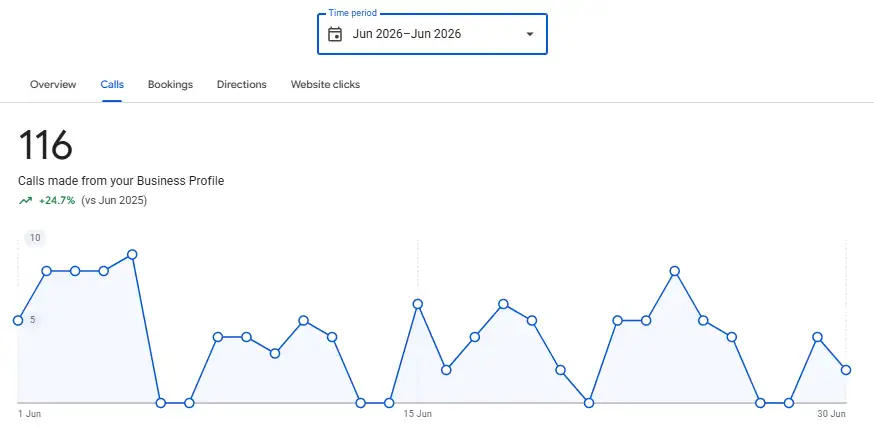Click the '5' y-axis label

tap(33, 320)
